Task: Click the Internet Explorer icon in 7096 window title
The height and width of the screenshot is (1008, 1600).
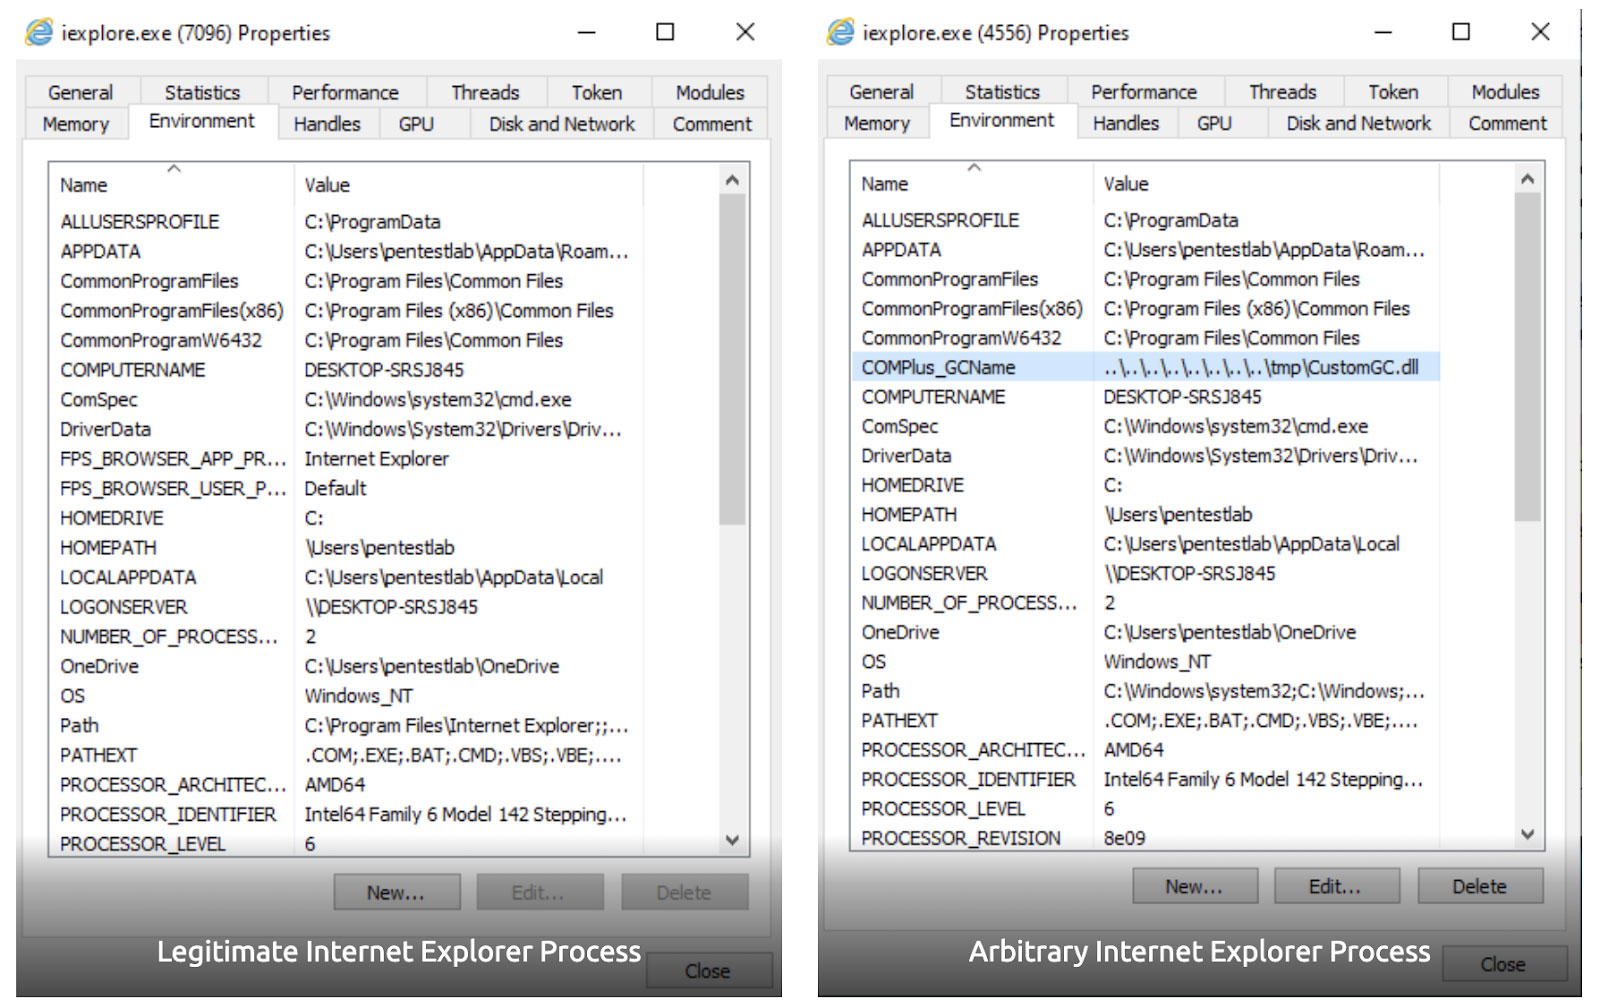Action: 39,33
